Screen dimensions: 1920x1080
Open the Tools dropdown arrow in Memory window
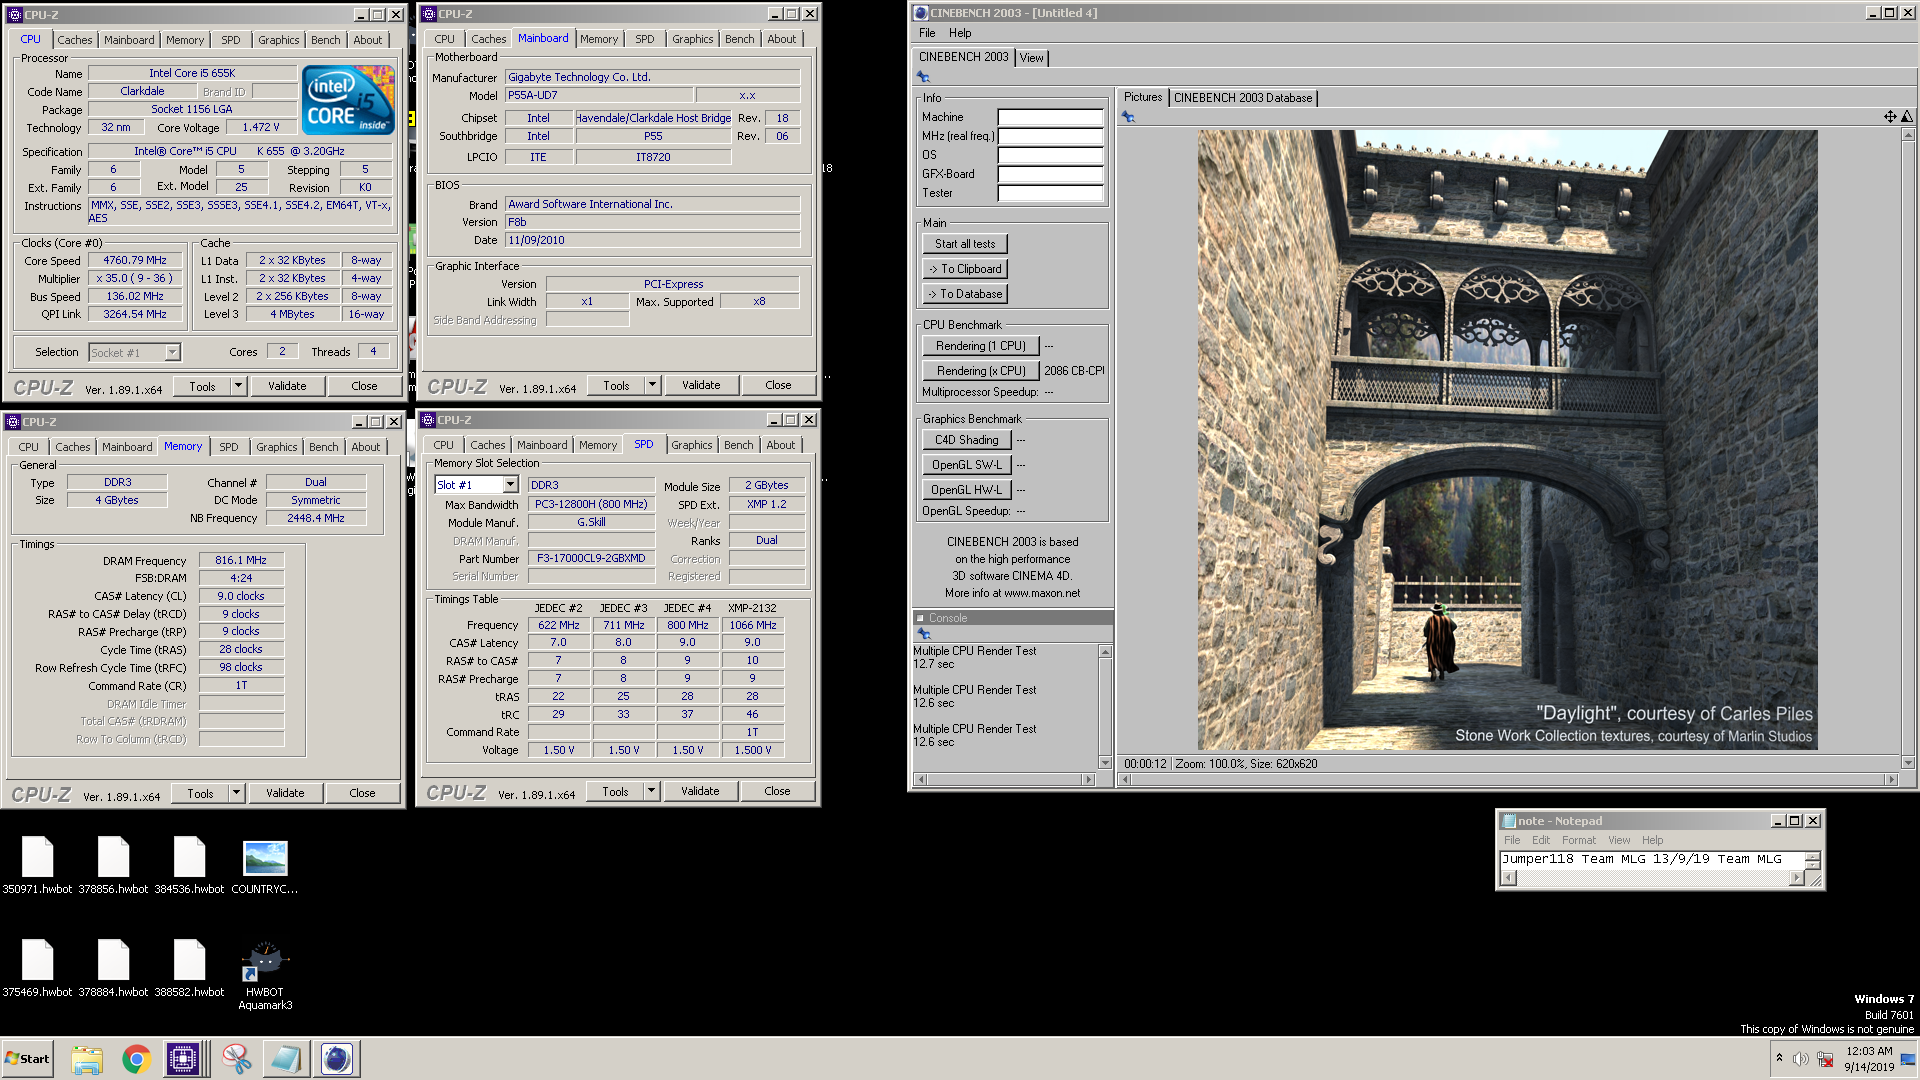236,793
